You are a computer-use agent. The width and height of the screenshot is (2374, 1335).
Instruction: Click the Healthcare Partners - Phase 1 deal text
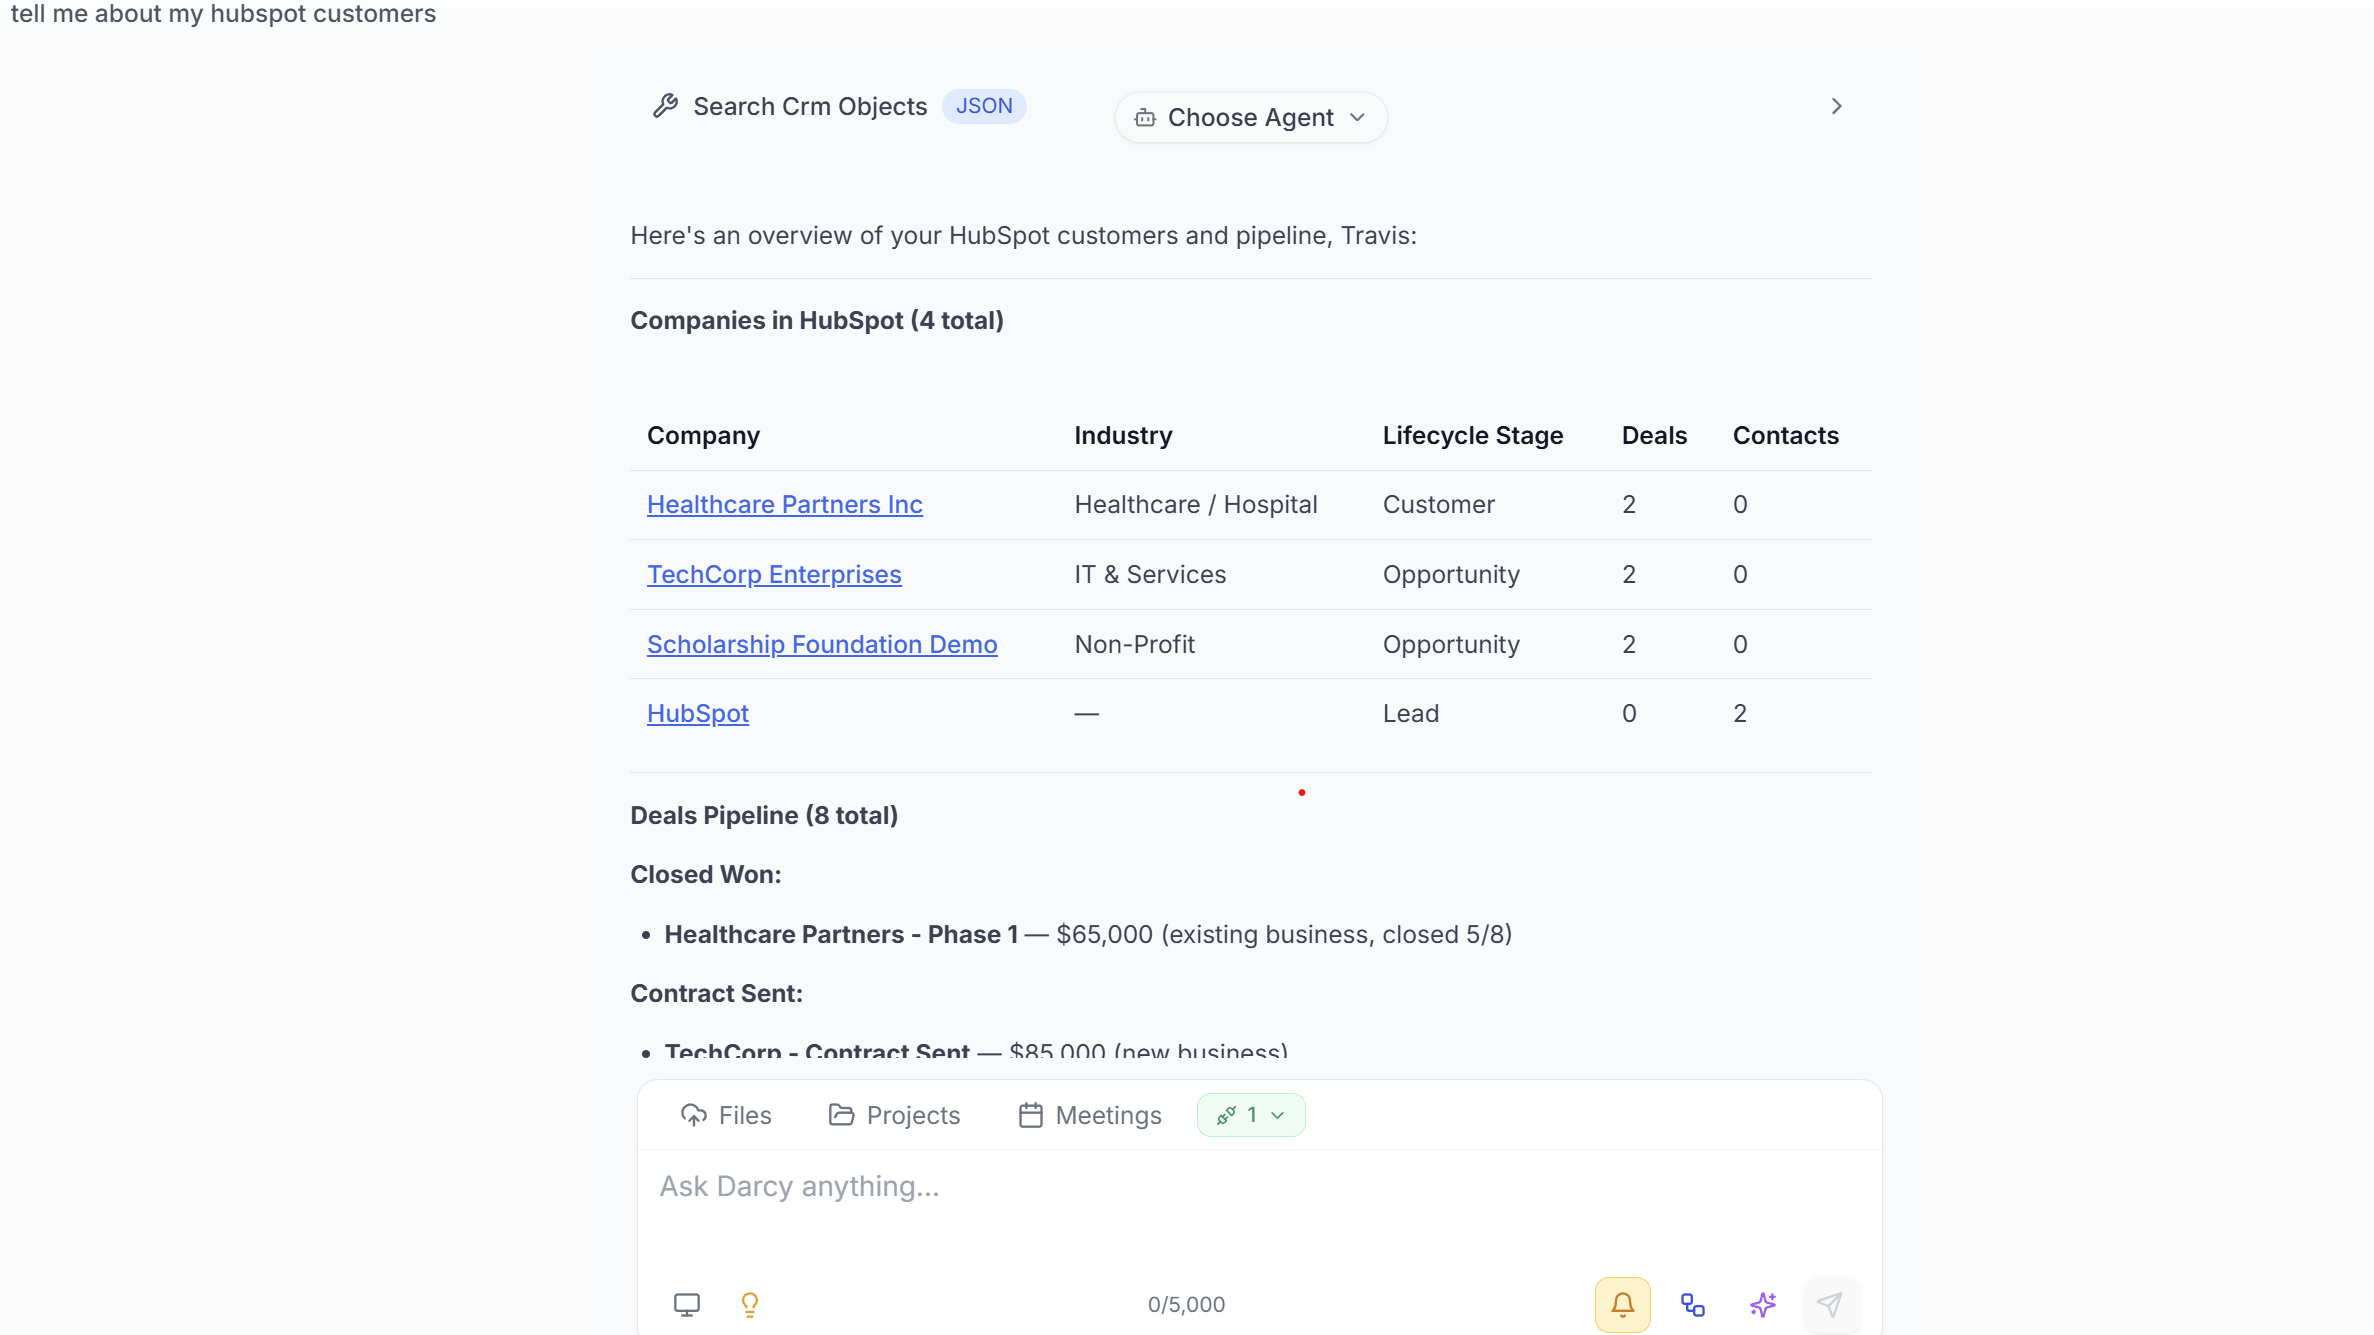point(841,934)
